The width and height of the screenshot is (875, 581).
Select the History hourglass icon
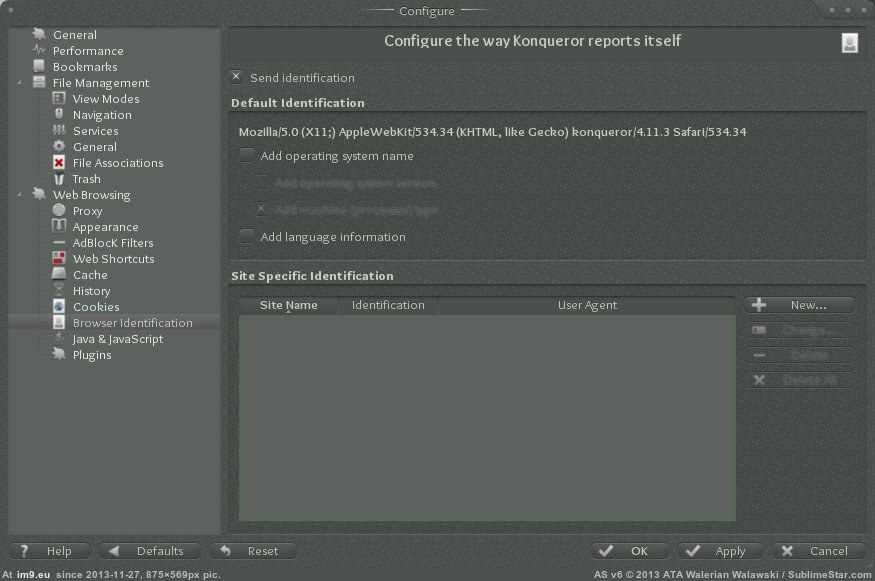pos(59,290)
